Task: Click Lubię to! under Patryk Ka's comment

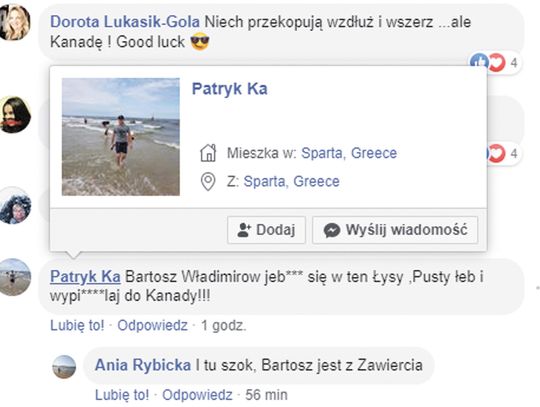Action: (x=77, y=325)
